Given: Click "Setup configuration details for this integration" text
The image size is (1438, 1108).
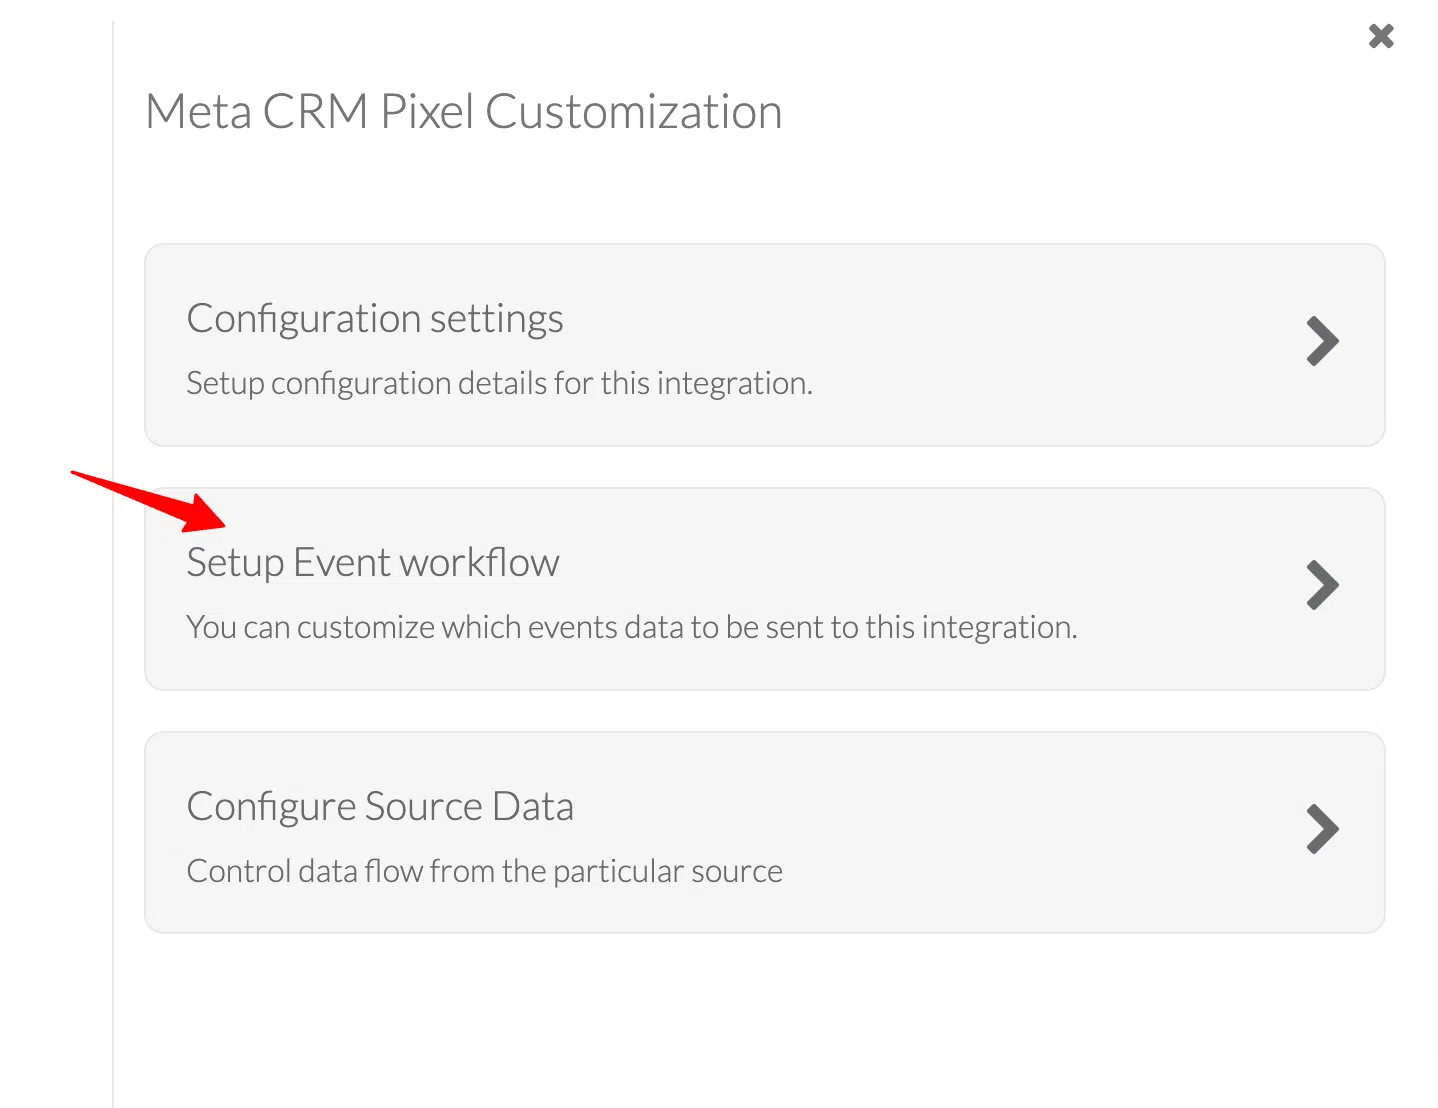Looking at the screenshot, I should click(499, 384).
